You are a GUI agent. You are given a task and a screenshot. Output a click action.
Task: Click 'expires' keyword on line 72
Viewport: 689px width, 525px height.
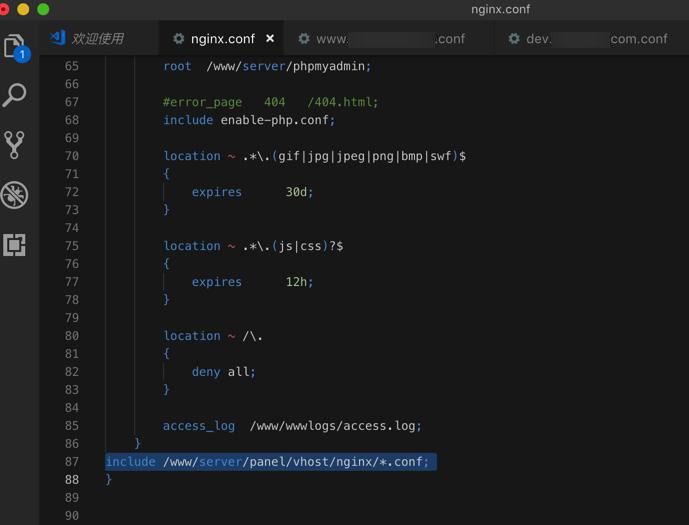217,192
